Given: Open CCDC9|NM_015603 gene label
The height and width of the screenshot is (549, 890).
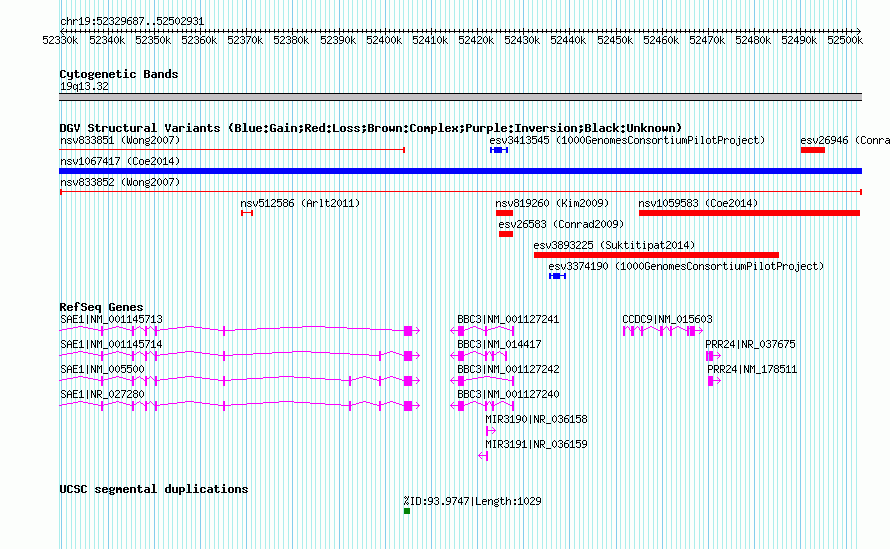Looking at the screenshot, I should 668,319.
